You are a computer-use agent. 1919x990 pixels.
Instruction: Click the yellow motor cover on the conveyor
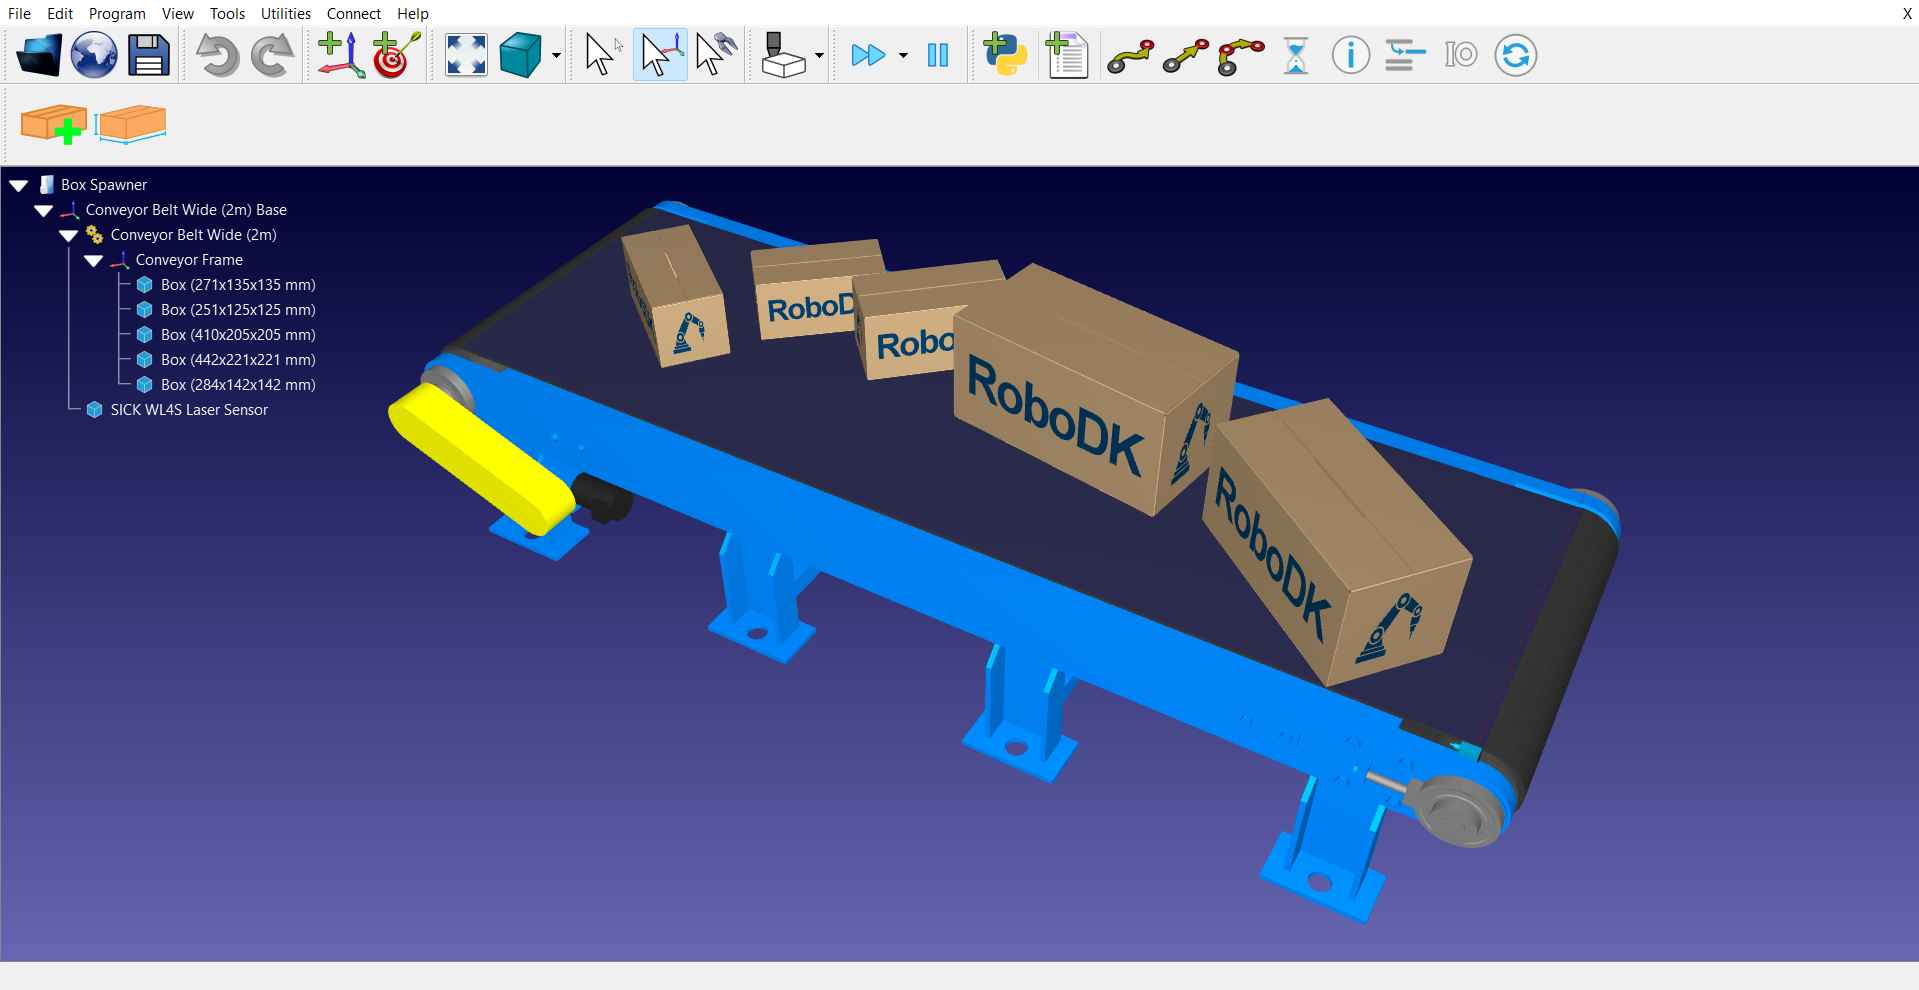(480, 458)
